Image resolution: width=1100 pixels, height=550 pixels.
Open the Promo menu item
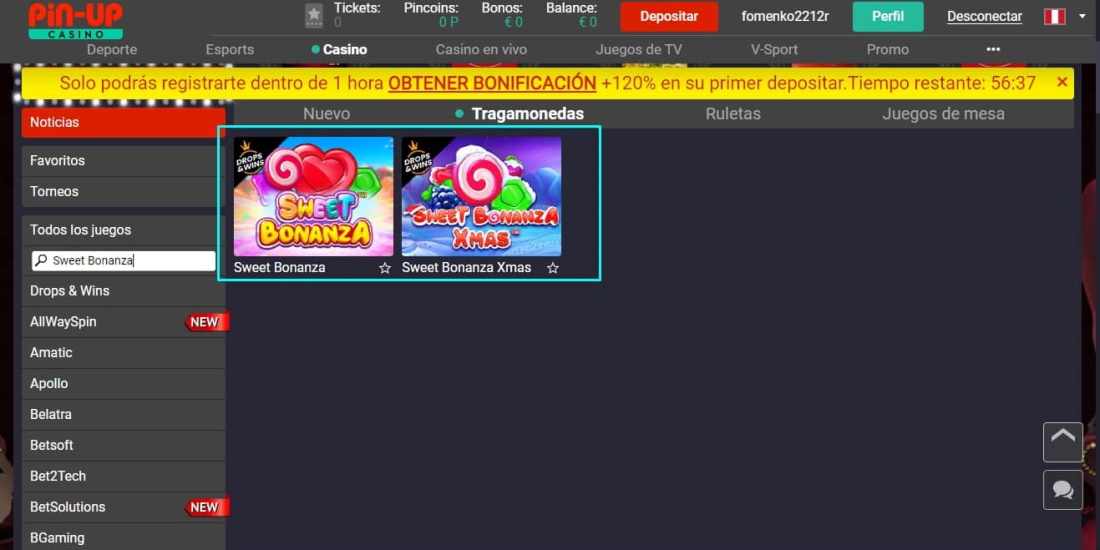(x=887, y=50)
